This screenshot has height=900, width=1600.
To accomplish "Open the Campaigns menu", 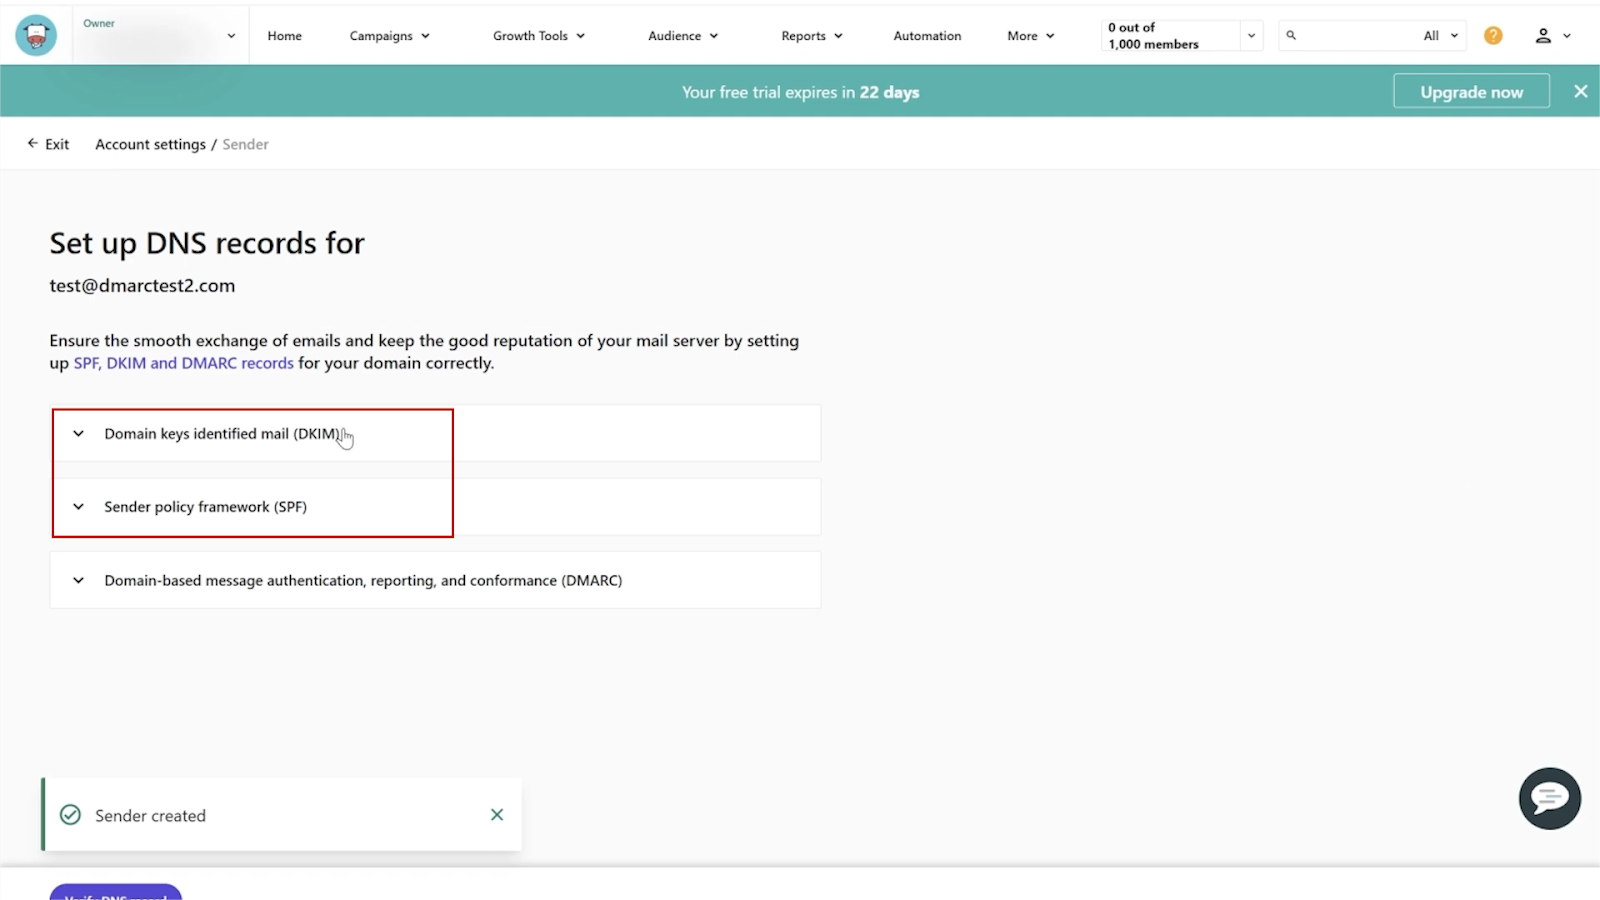I will (389, 36).
